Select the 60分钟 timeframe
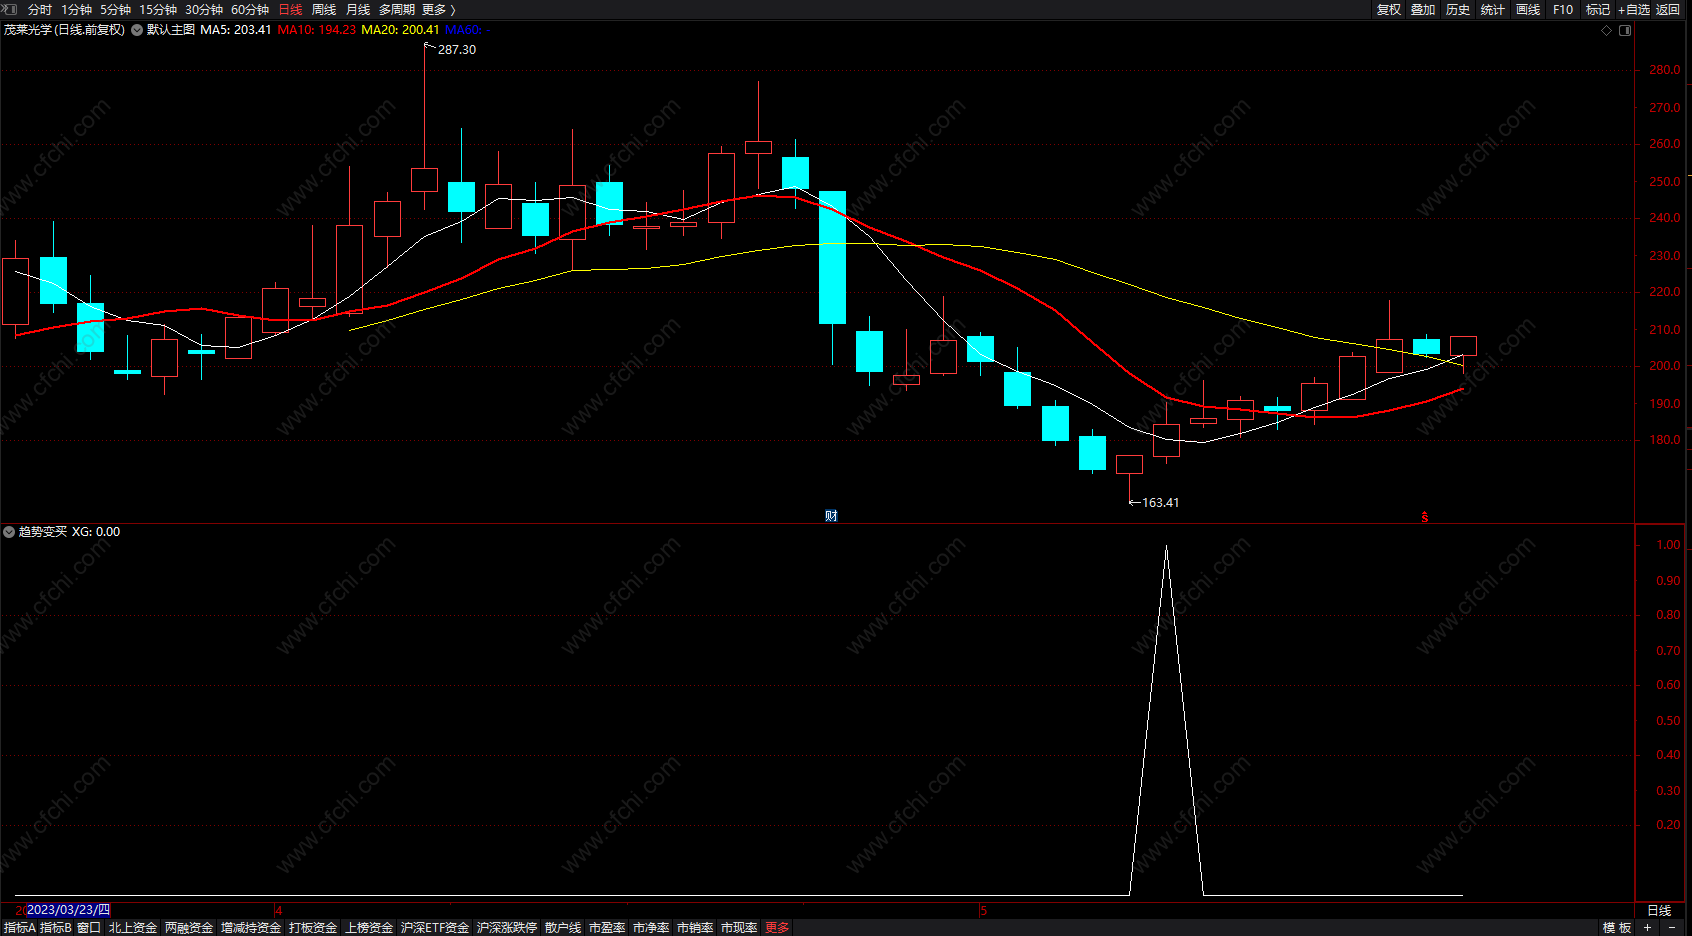1692x936 pixels. (x=250, y=9)
